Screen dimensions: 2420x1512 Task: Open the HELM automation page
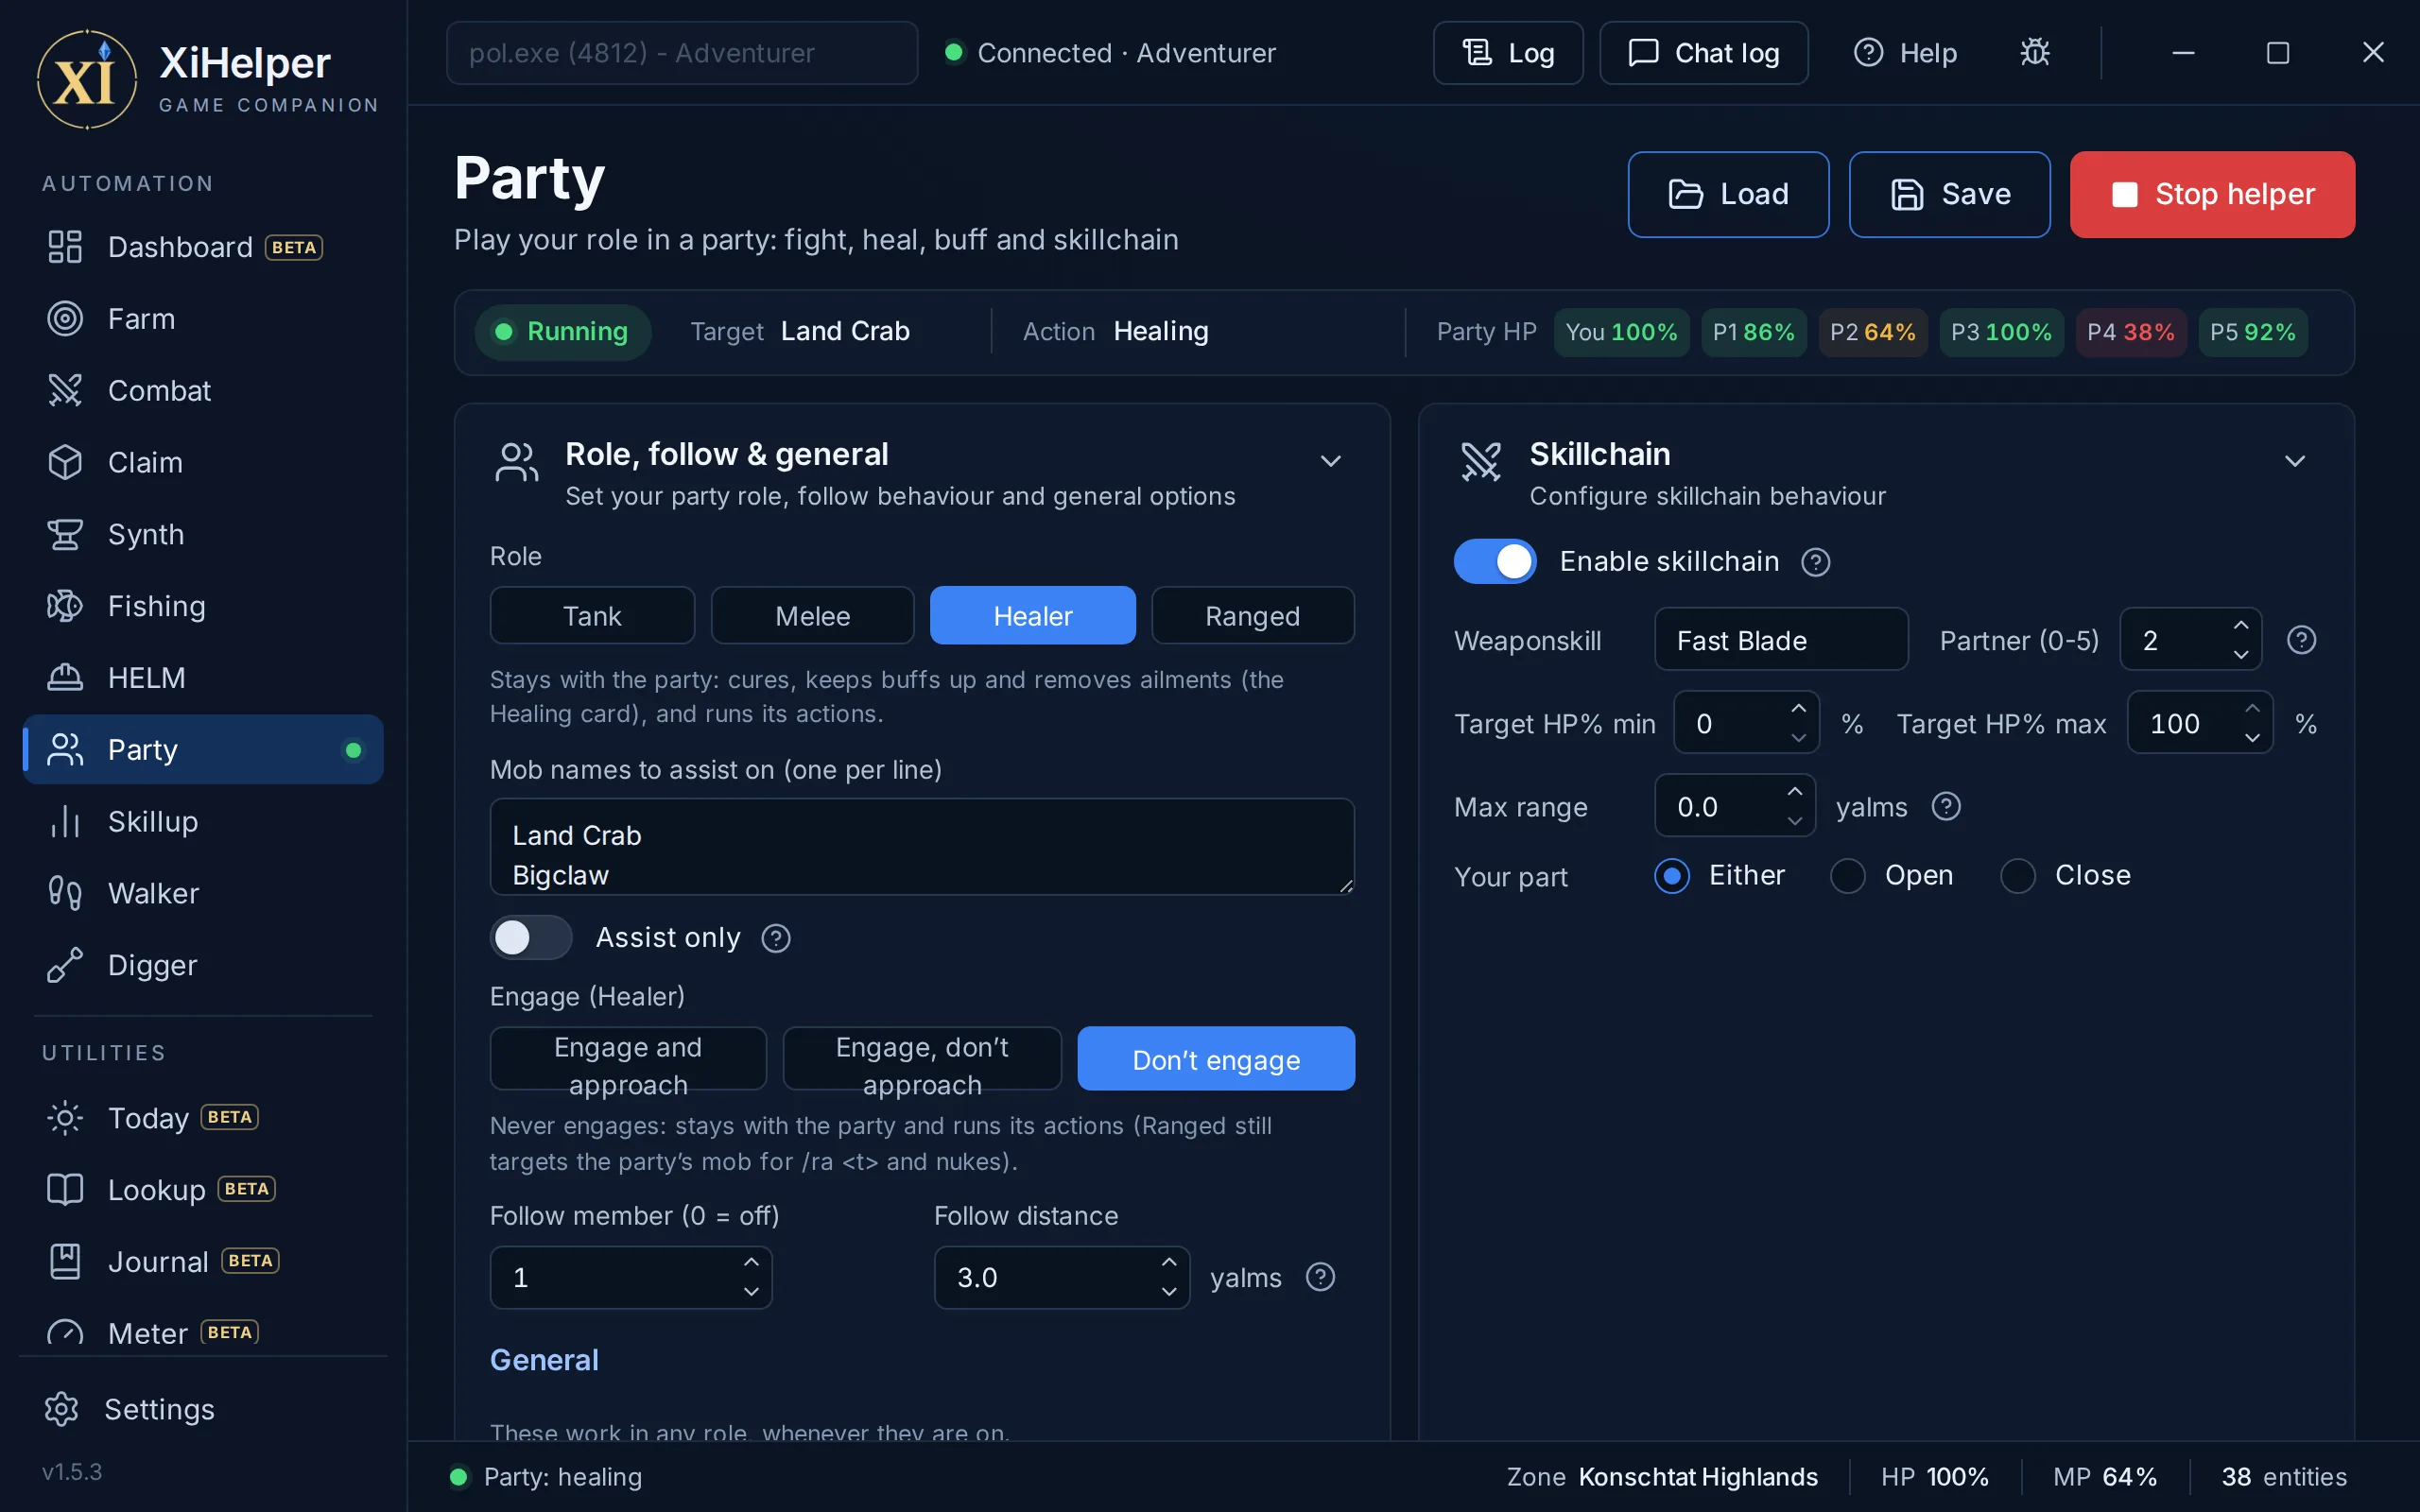203,678
